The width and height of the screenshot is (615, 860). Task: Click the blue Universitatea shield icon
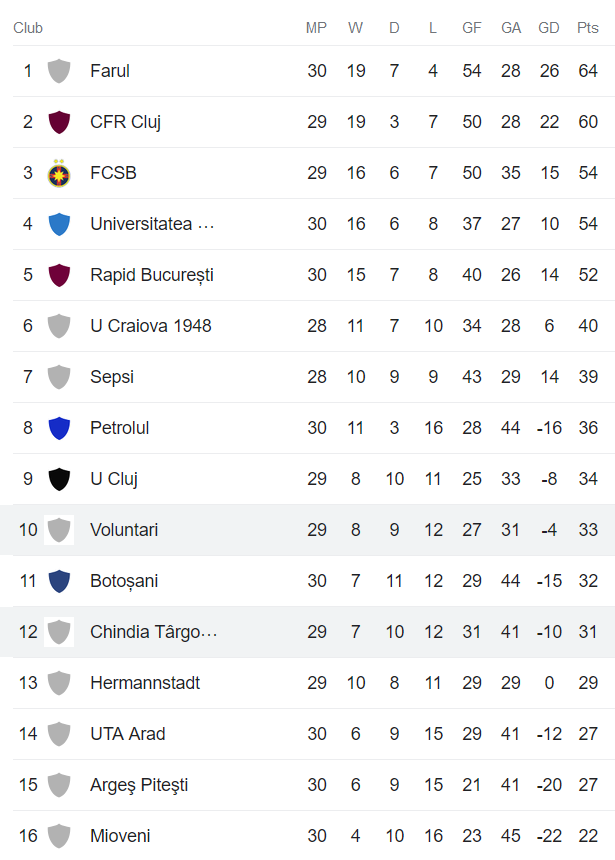pyautogui.click(x=59, y=224)
